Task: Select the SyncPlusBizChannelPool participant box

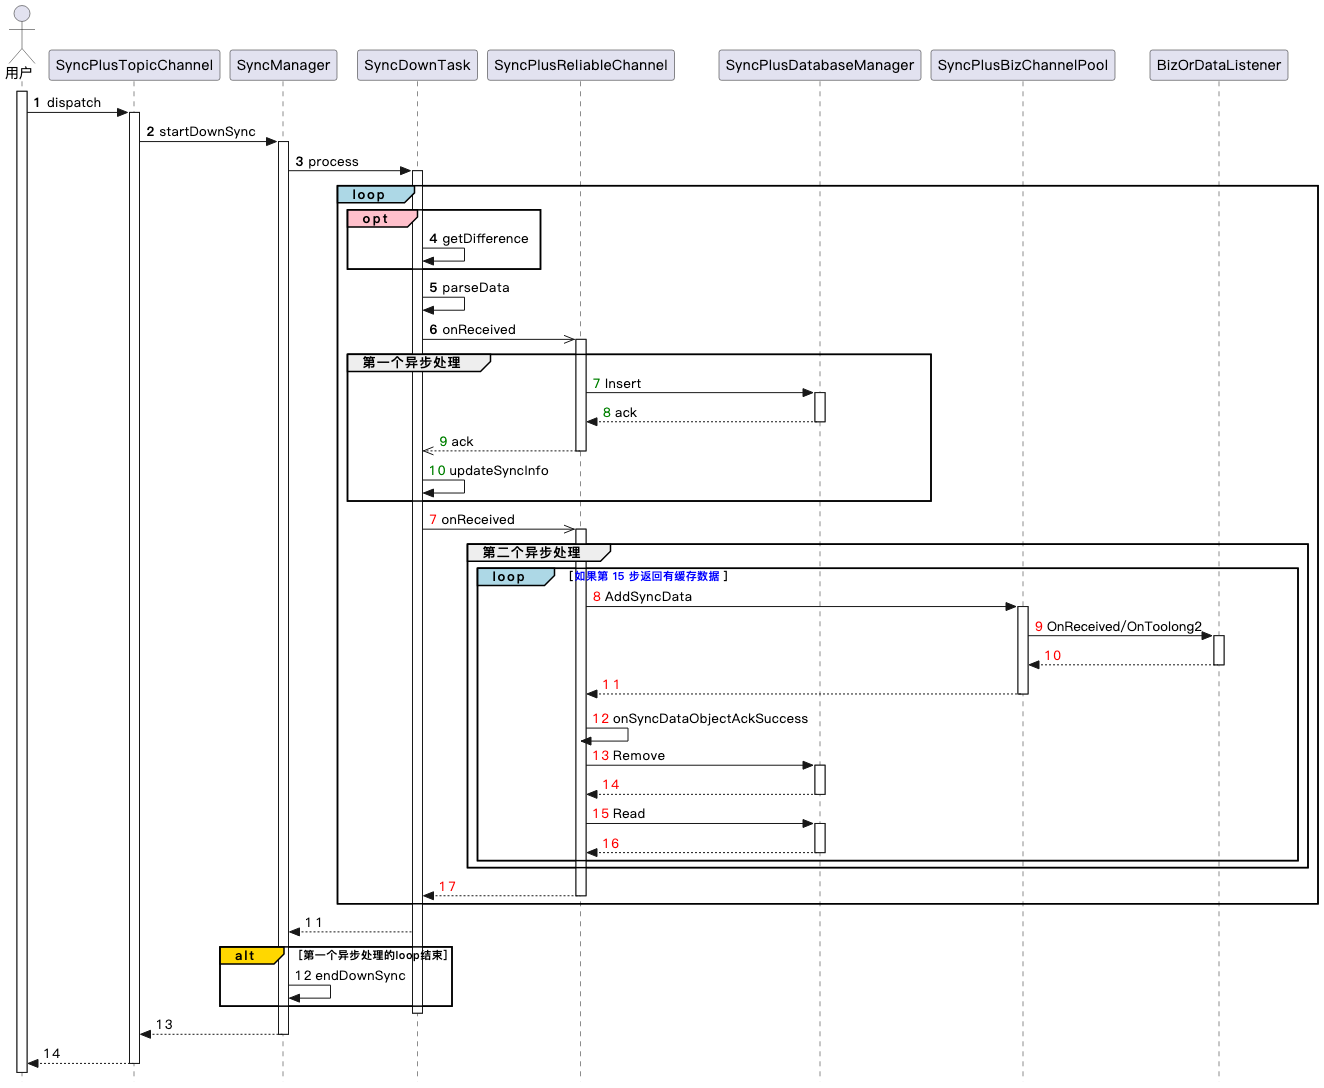Action: 1023,65
